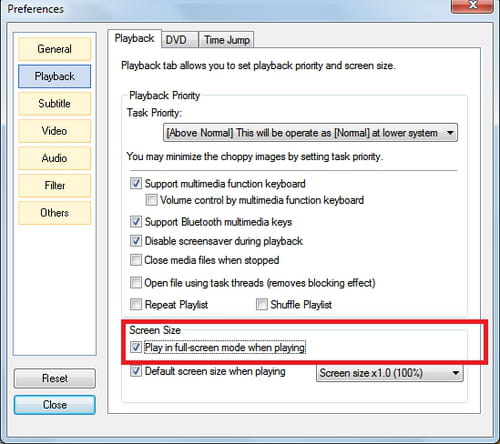Open the General preferences section
Image resolution: width=500 pixels, height=444 pixels.
54,49
